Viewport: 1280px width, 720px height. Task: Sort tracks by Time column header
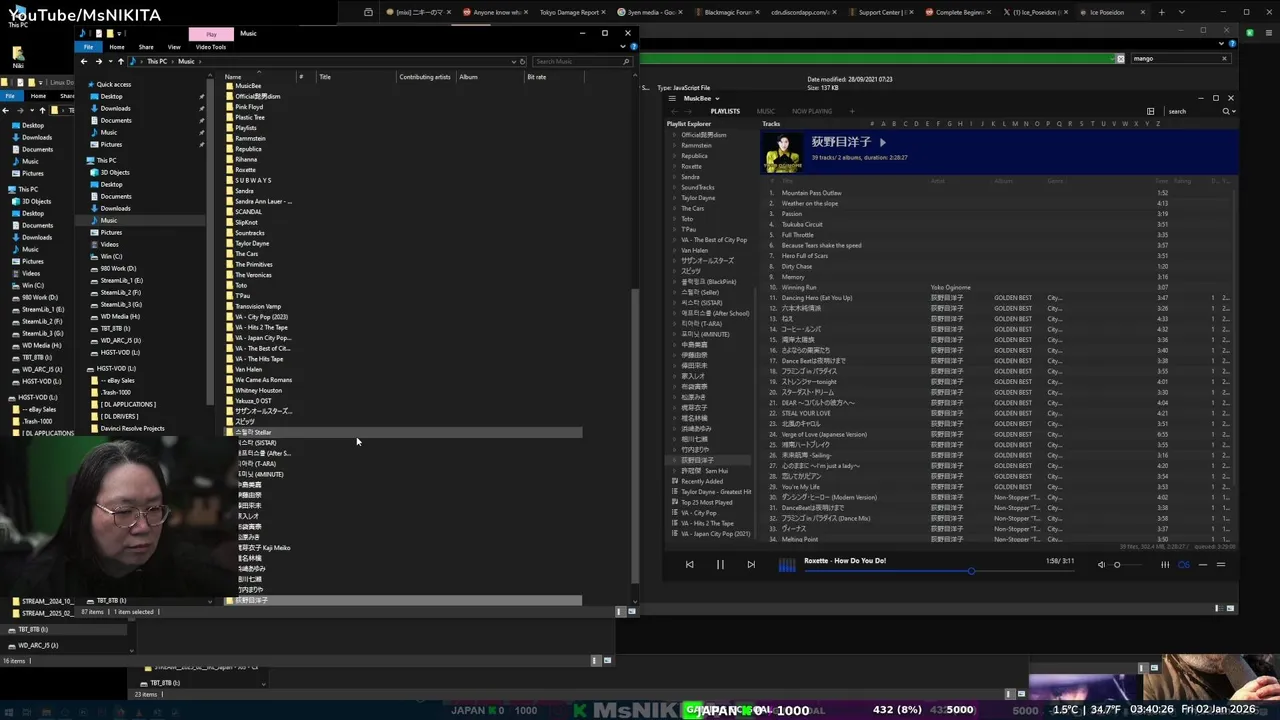[x=1163, y=181]
